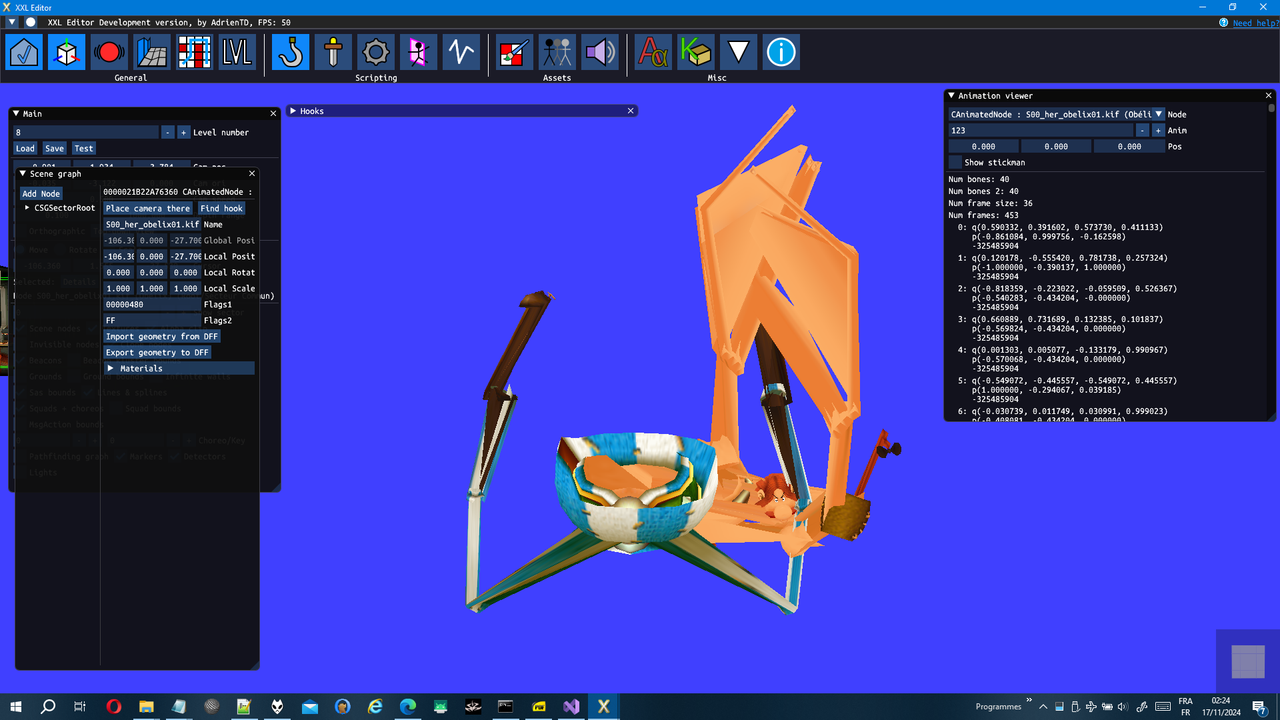This screenshot has width=1280, height=720.
Task: Open the sword squads icon
Action: tap(333, 52)
